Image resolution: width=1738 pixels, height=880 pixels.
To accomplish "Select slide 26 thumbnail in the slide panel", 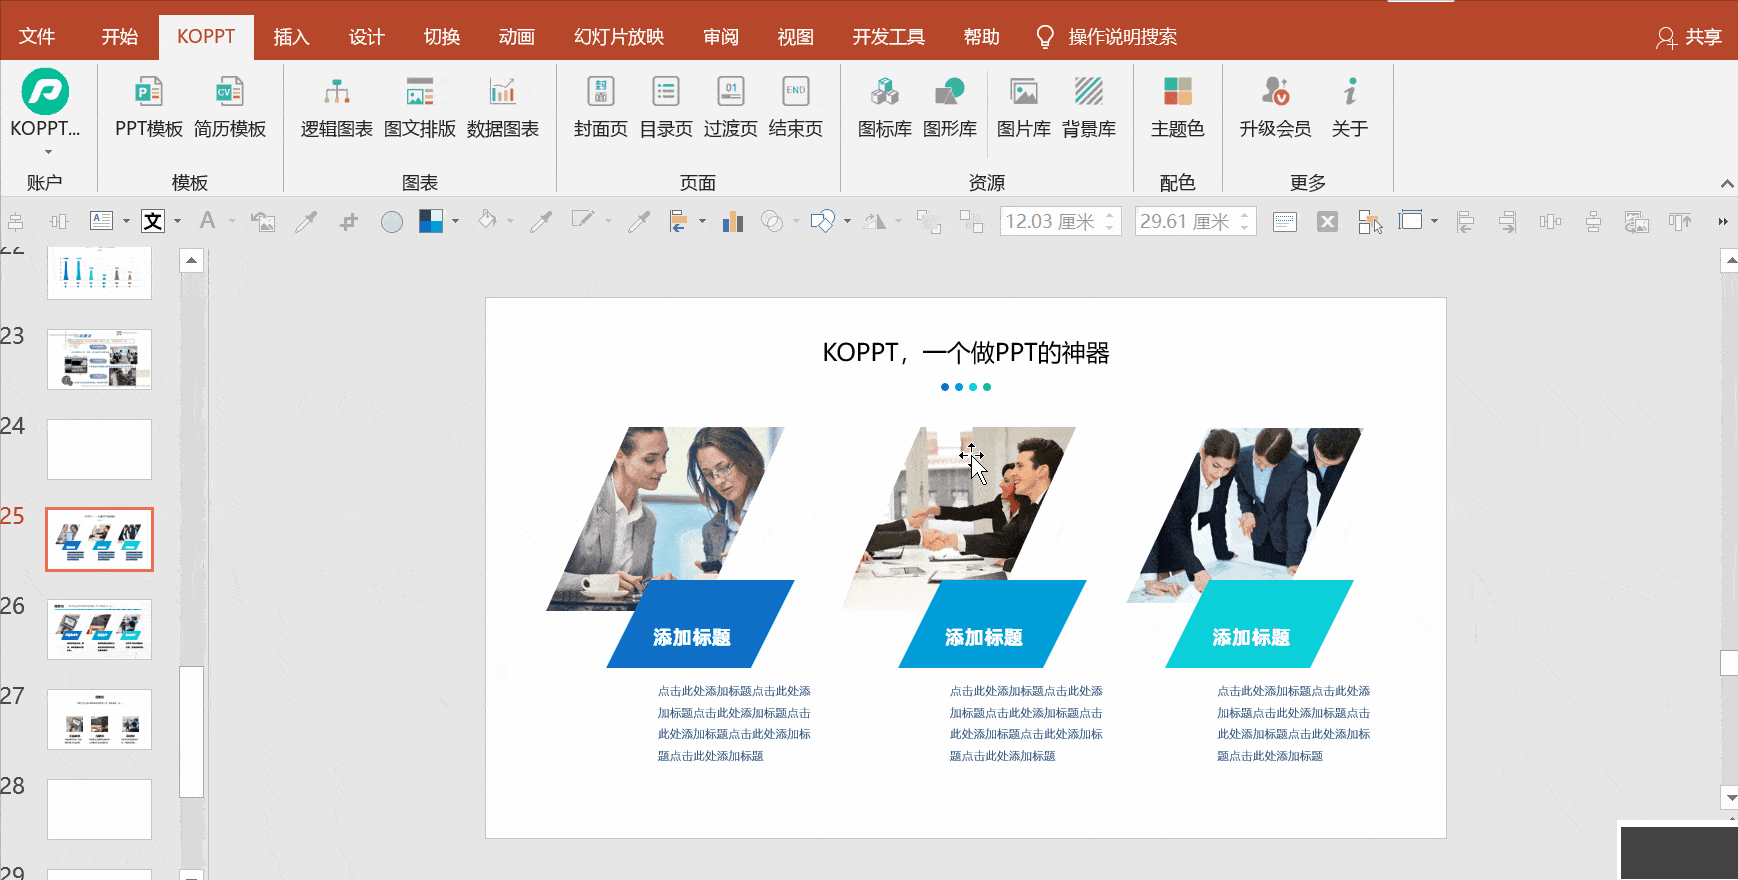I will pyautogui.click(x=99, y=629).
